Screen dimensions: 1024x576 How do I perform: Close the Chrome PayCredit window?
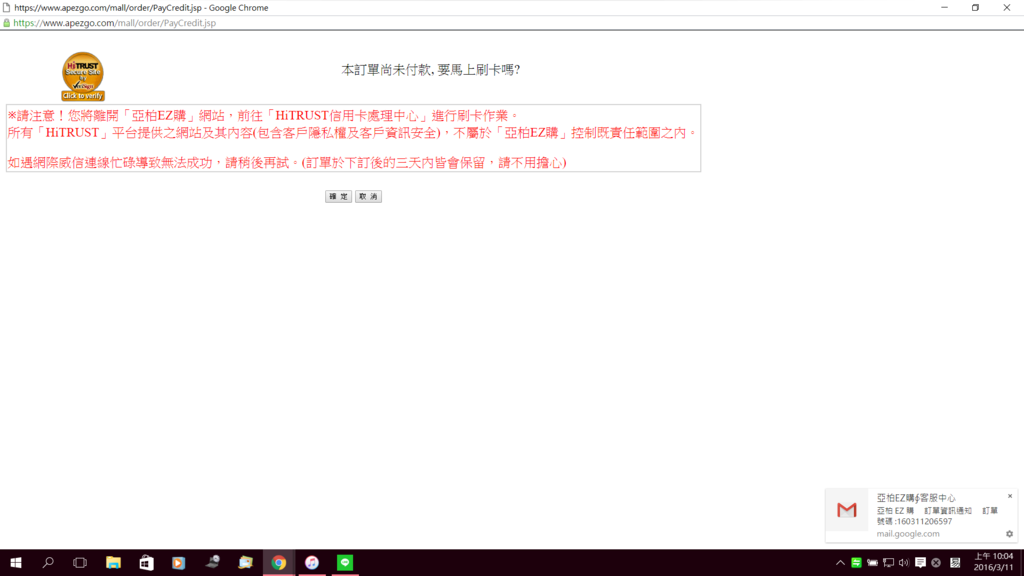pos(1006,8)
